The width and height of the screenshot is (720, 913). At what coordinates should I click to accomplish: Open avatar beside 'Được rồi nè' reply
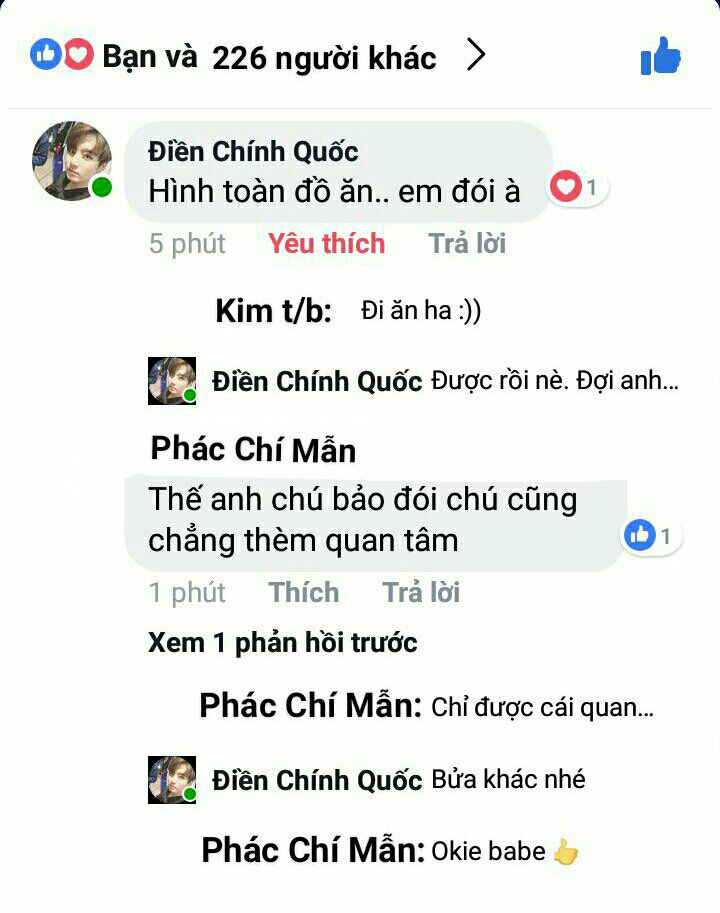coord(172,381)
